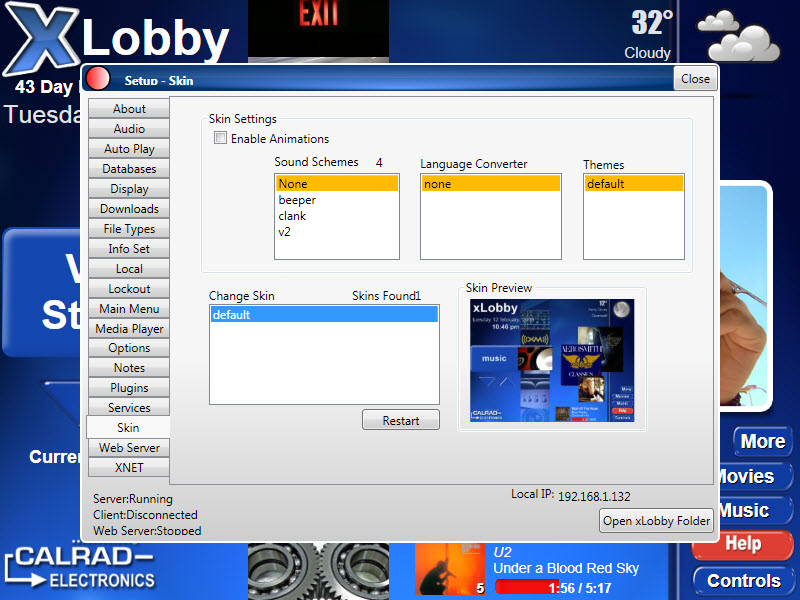This screenshot has width=800, height=600.
Task: Select the Local tab
Action: [129, 268]
